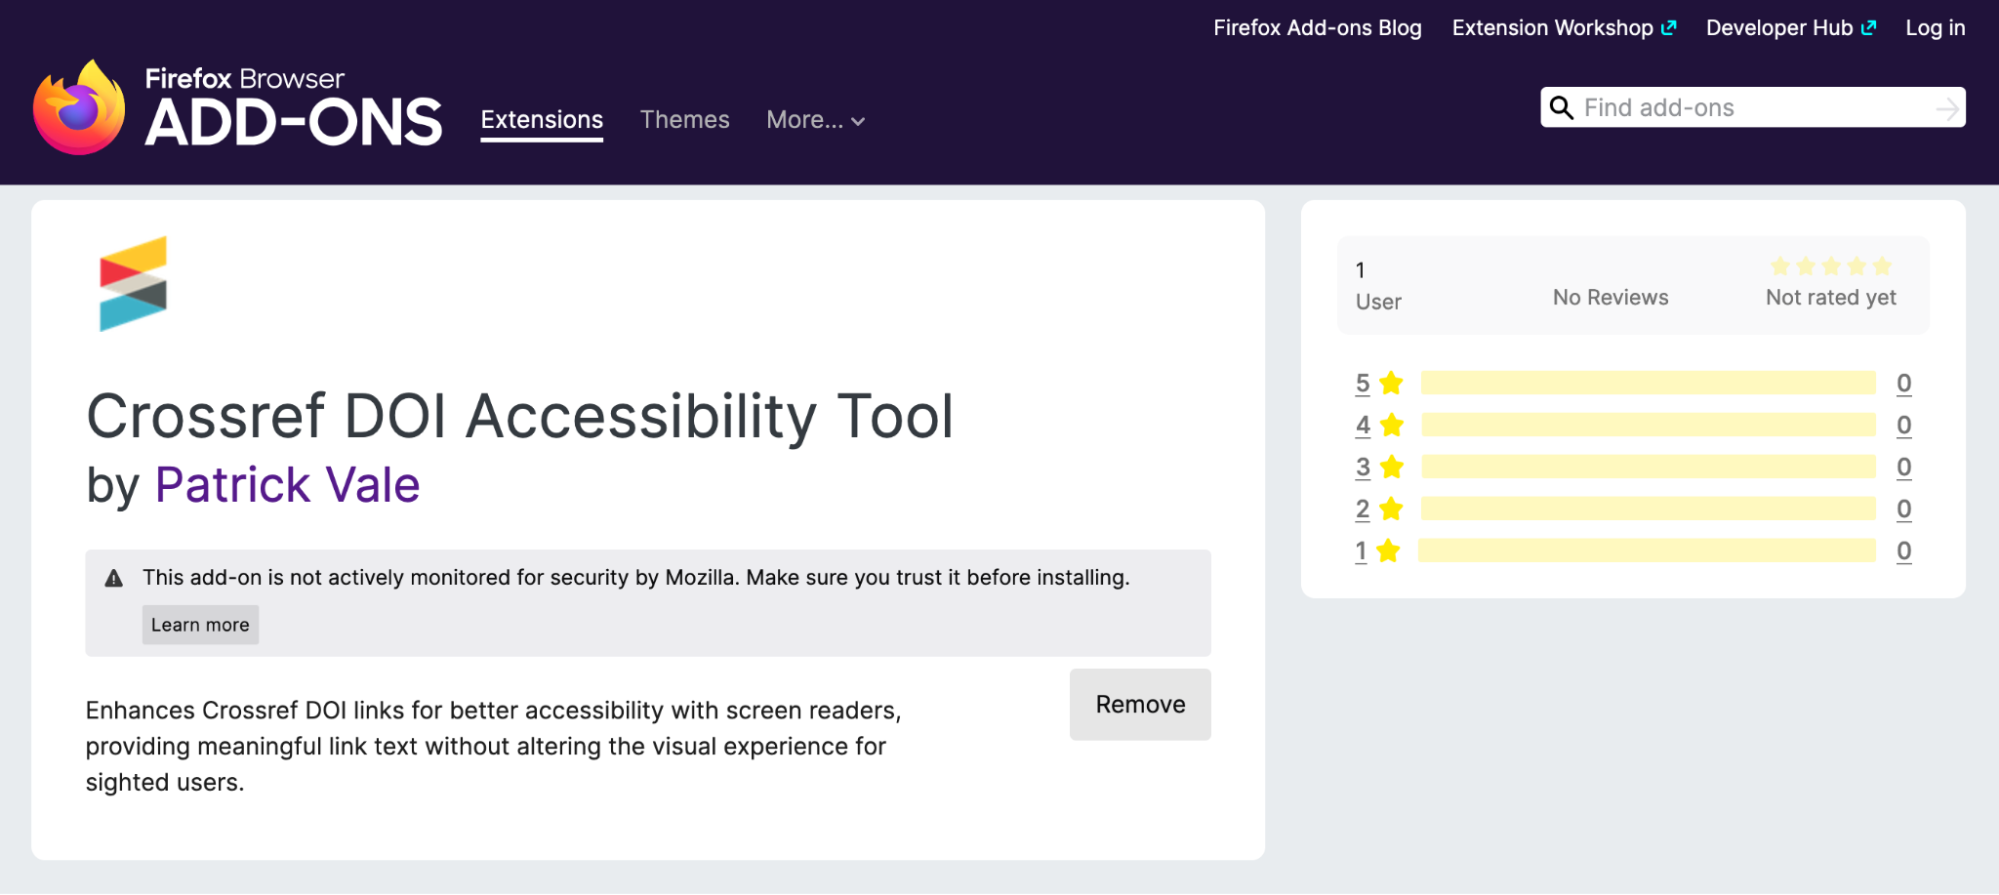This screenshot has height=895, width=1999.
Task: Click the external link icon beside Extension Workshop
Action: coord(1668,28)
